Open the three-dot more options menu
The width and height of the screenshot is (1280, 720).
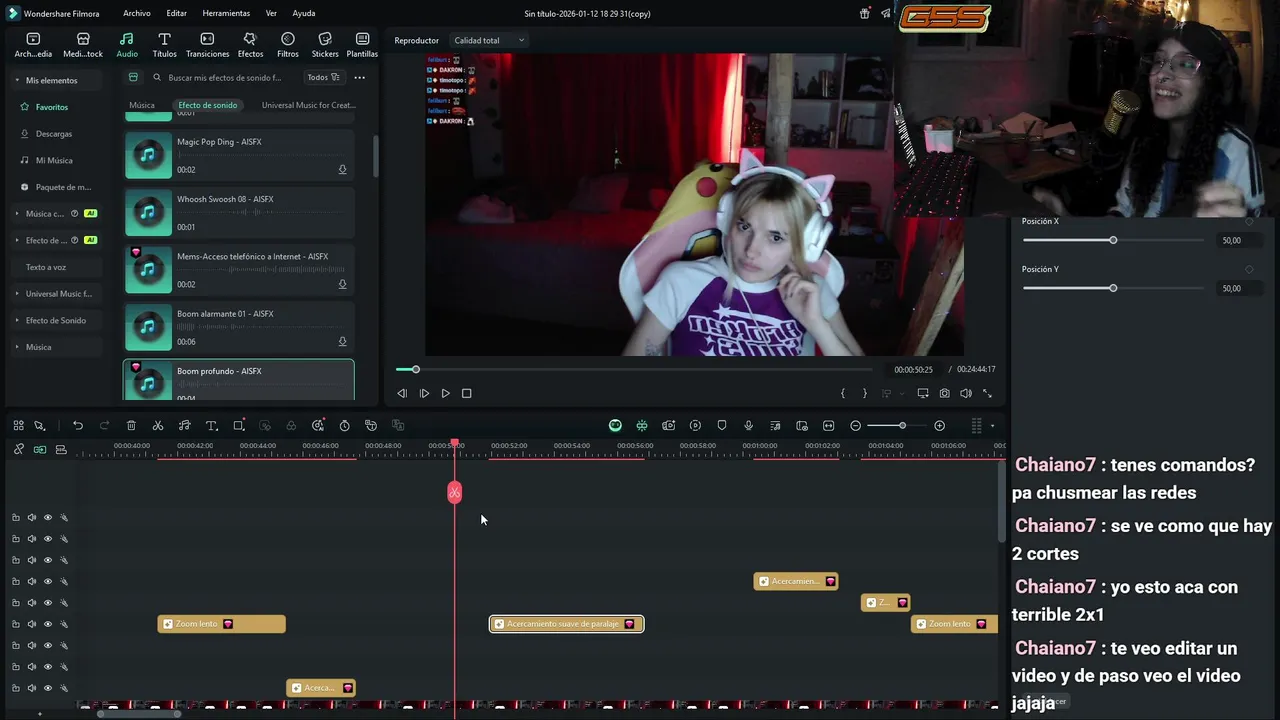tap(359, 77)
